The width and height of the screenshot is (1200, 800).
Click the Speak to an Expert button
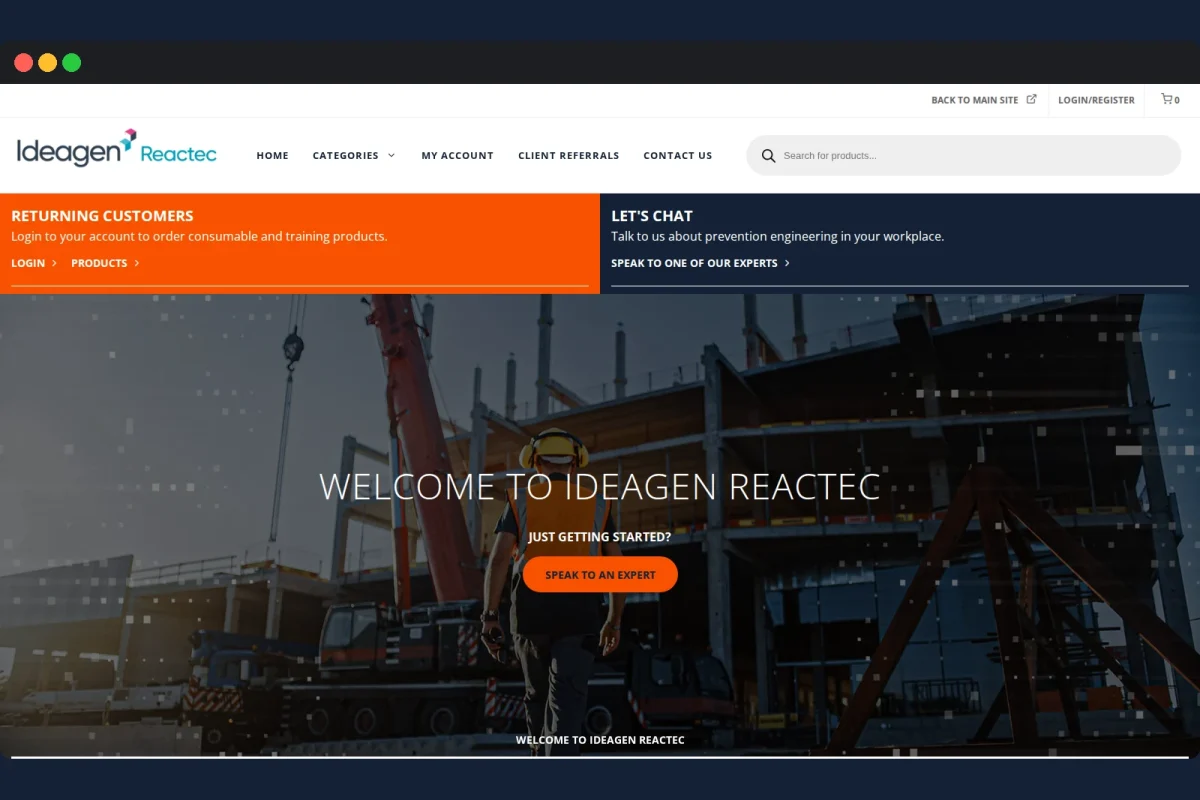point(600,575)
